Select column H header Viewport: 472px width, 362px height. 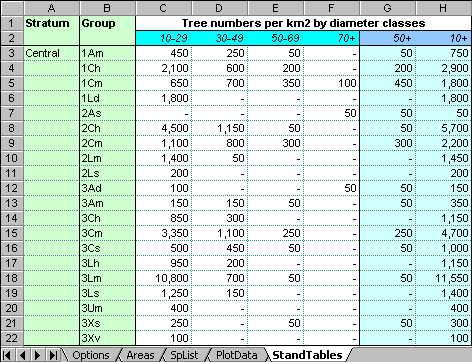pos(443,8)
